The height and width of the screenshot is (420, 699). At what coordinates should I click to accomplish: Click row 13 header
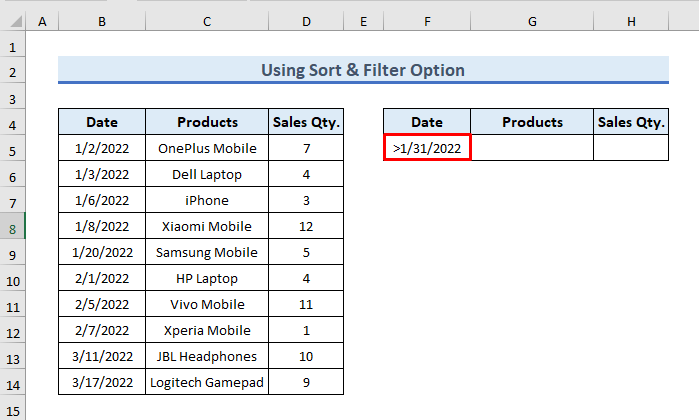pos(13,357)
